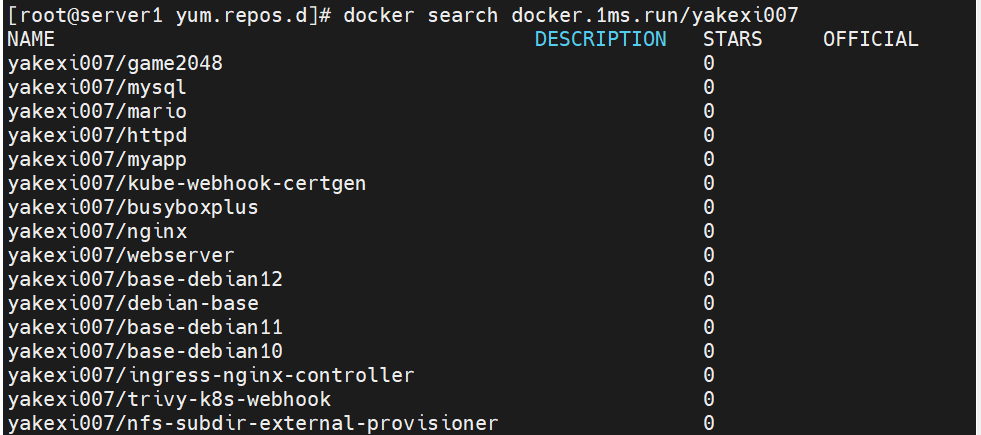This screenshot has height=435, width=981.
Task: Select yakexi007/nfs-subdir-external-provisioner entry
Action: (x=253, y=423)
